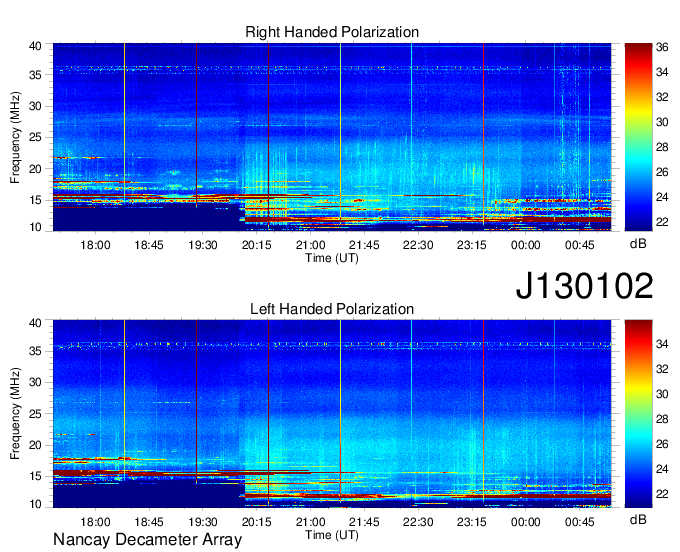Click the "Frequency (MHz)" axis label of the left-handed plot
Viewport: 680px width, 552px height.
[x=15, y=414]
